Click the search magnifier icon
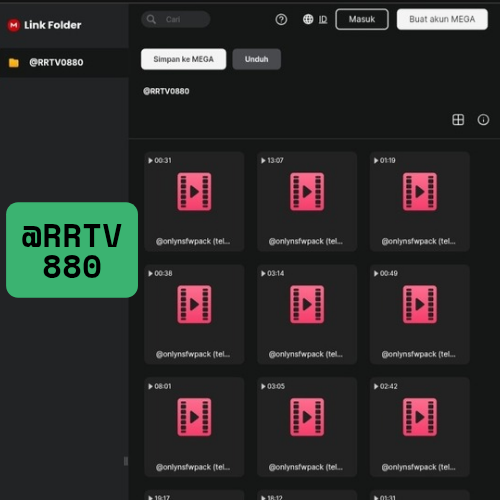This screenshot has width=500, height=500. (x=151, y=19)
